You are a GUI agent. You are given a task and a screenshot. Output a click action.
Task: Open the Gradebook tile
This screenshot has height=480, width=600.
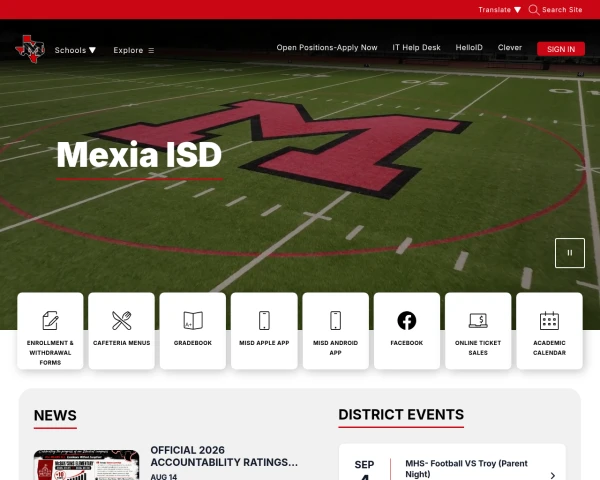(x=193, y=331)
